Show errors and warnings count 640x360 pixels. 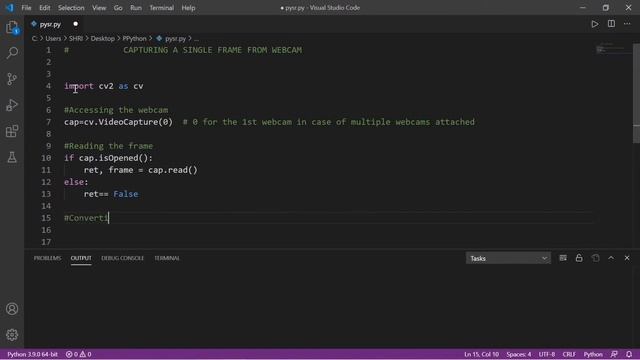78,354
